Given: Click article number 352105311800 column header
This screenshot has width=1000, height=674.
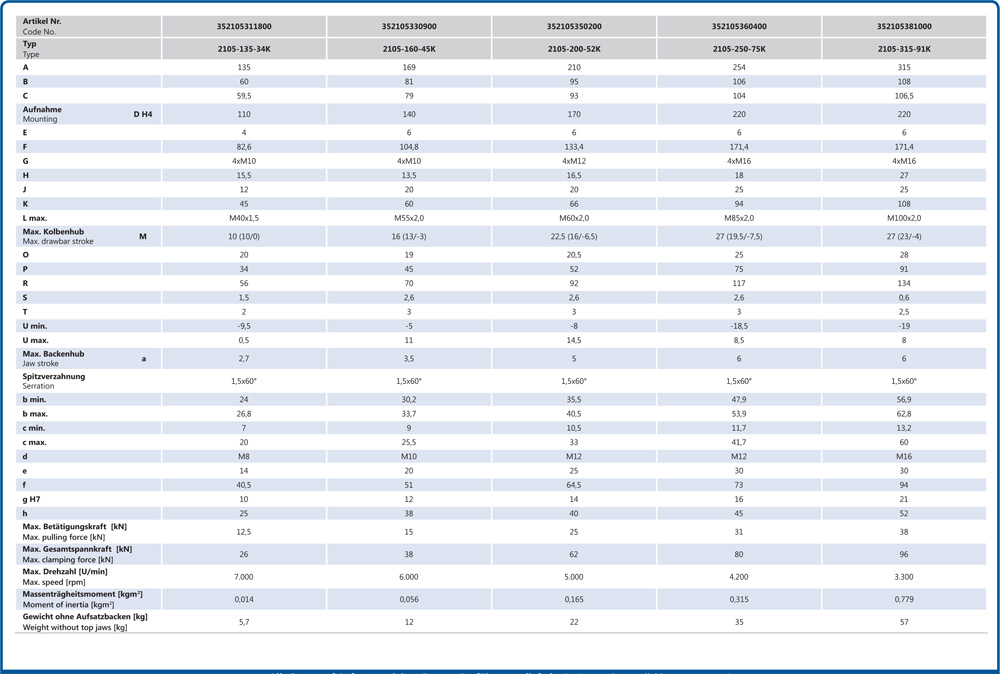Looking at the screenshot, I should [x=244, y=26].
